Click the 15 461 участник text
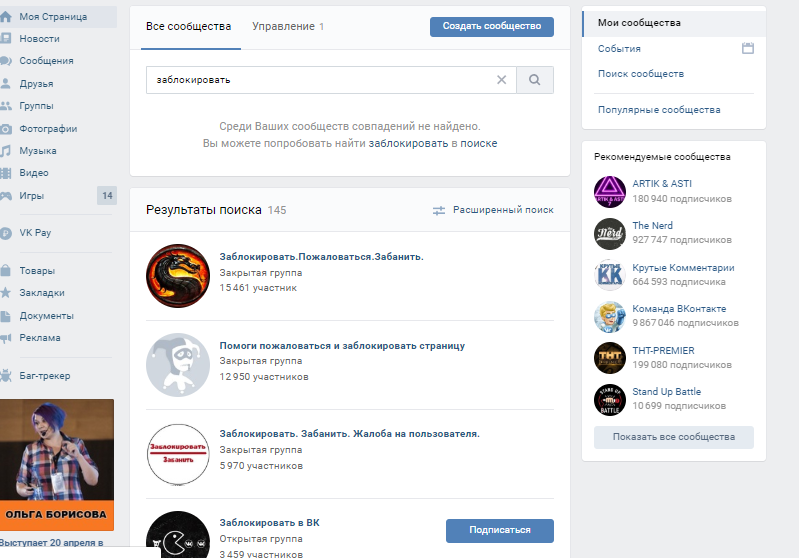Image resolution: width=799 pixels, height=558 pixels. (x=258, y=288)
